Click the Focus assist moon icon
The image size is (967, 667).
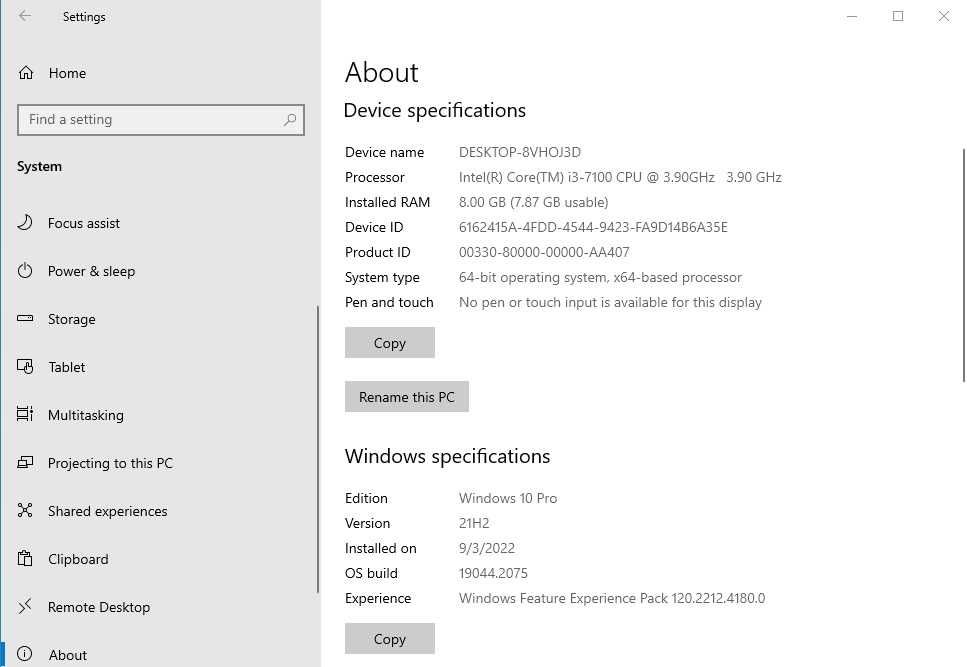click(x=25, y=223)
